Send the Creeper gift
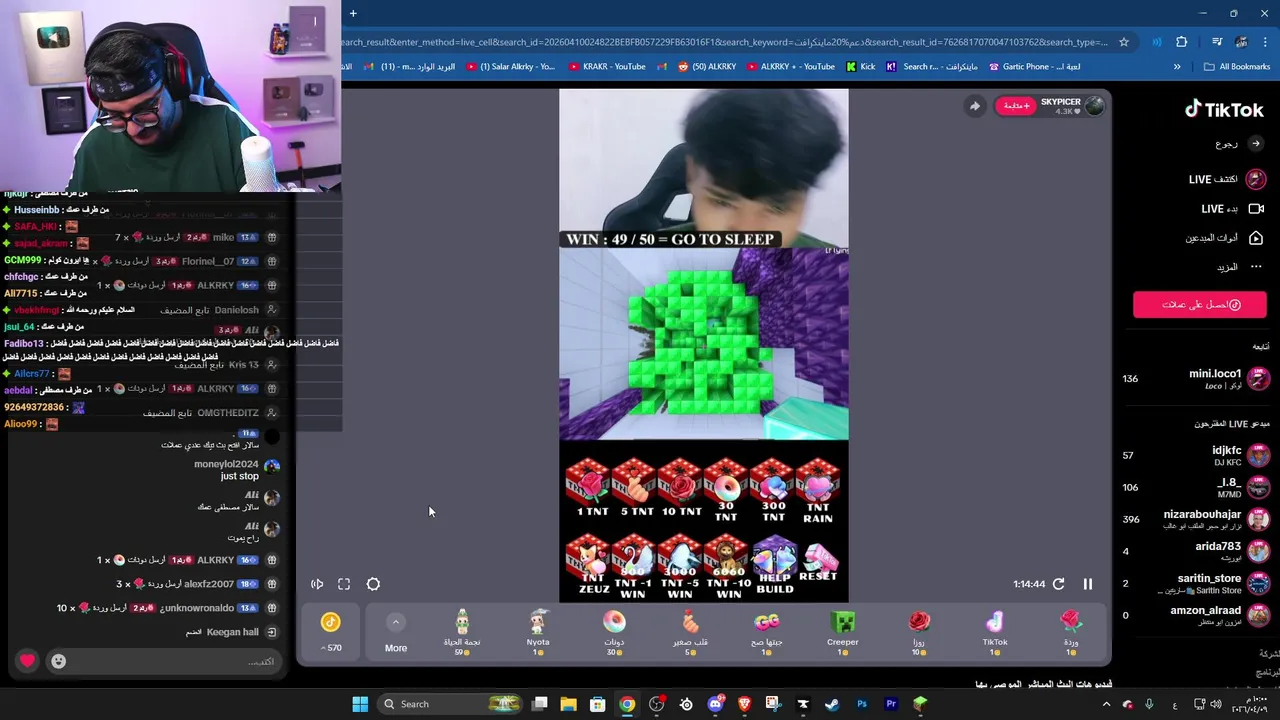The width and height of the screenshot is (1280, 720). (x=843, y=633)
